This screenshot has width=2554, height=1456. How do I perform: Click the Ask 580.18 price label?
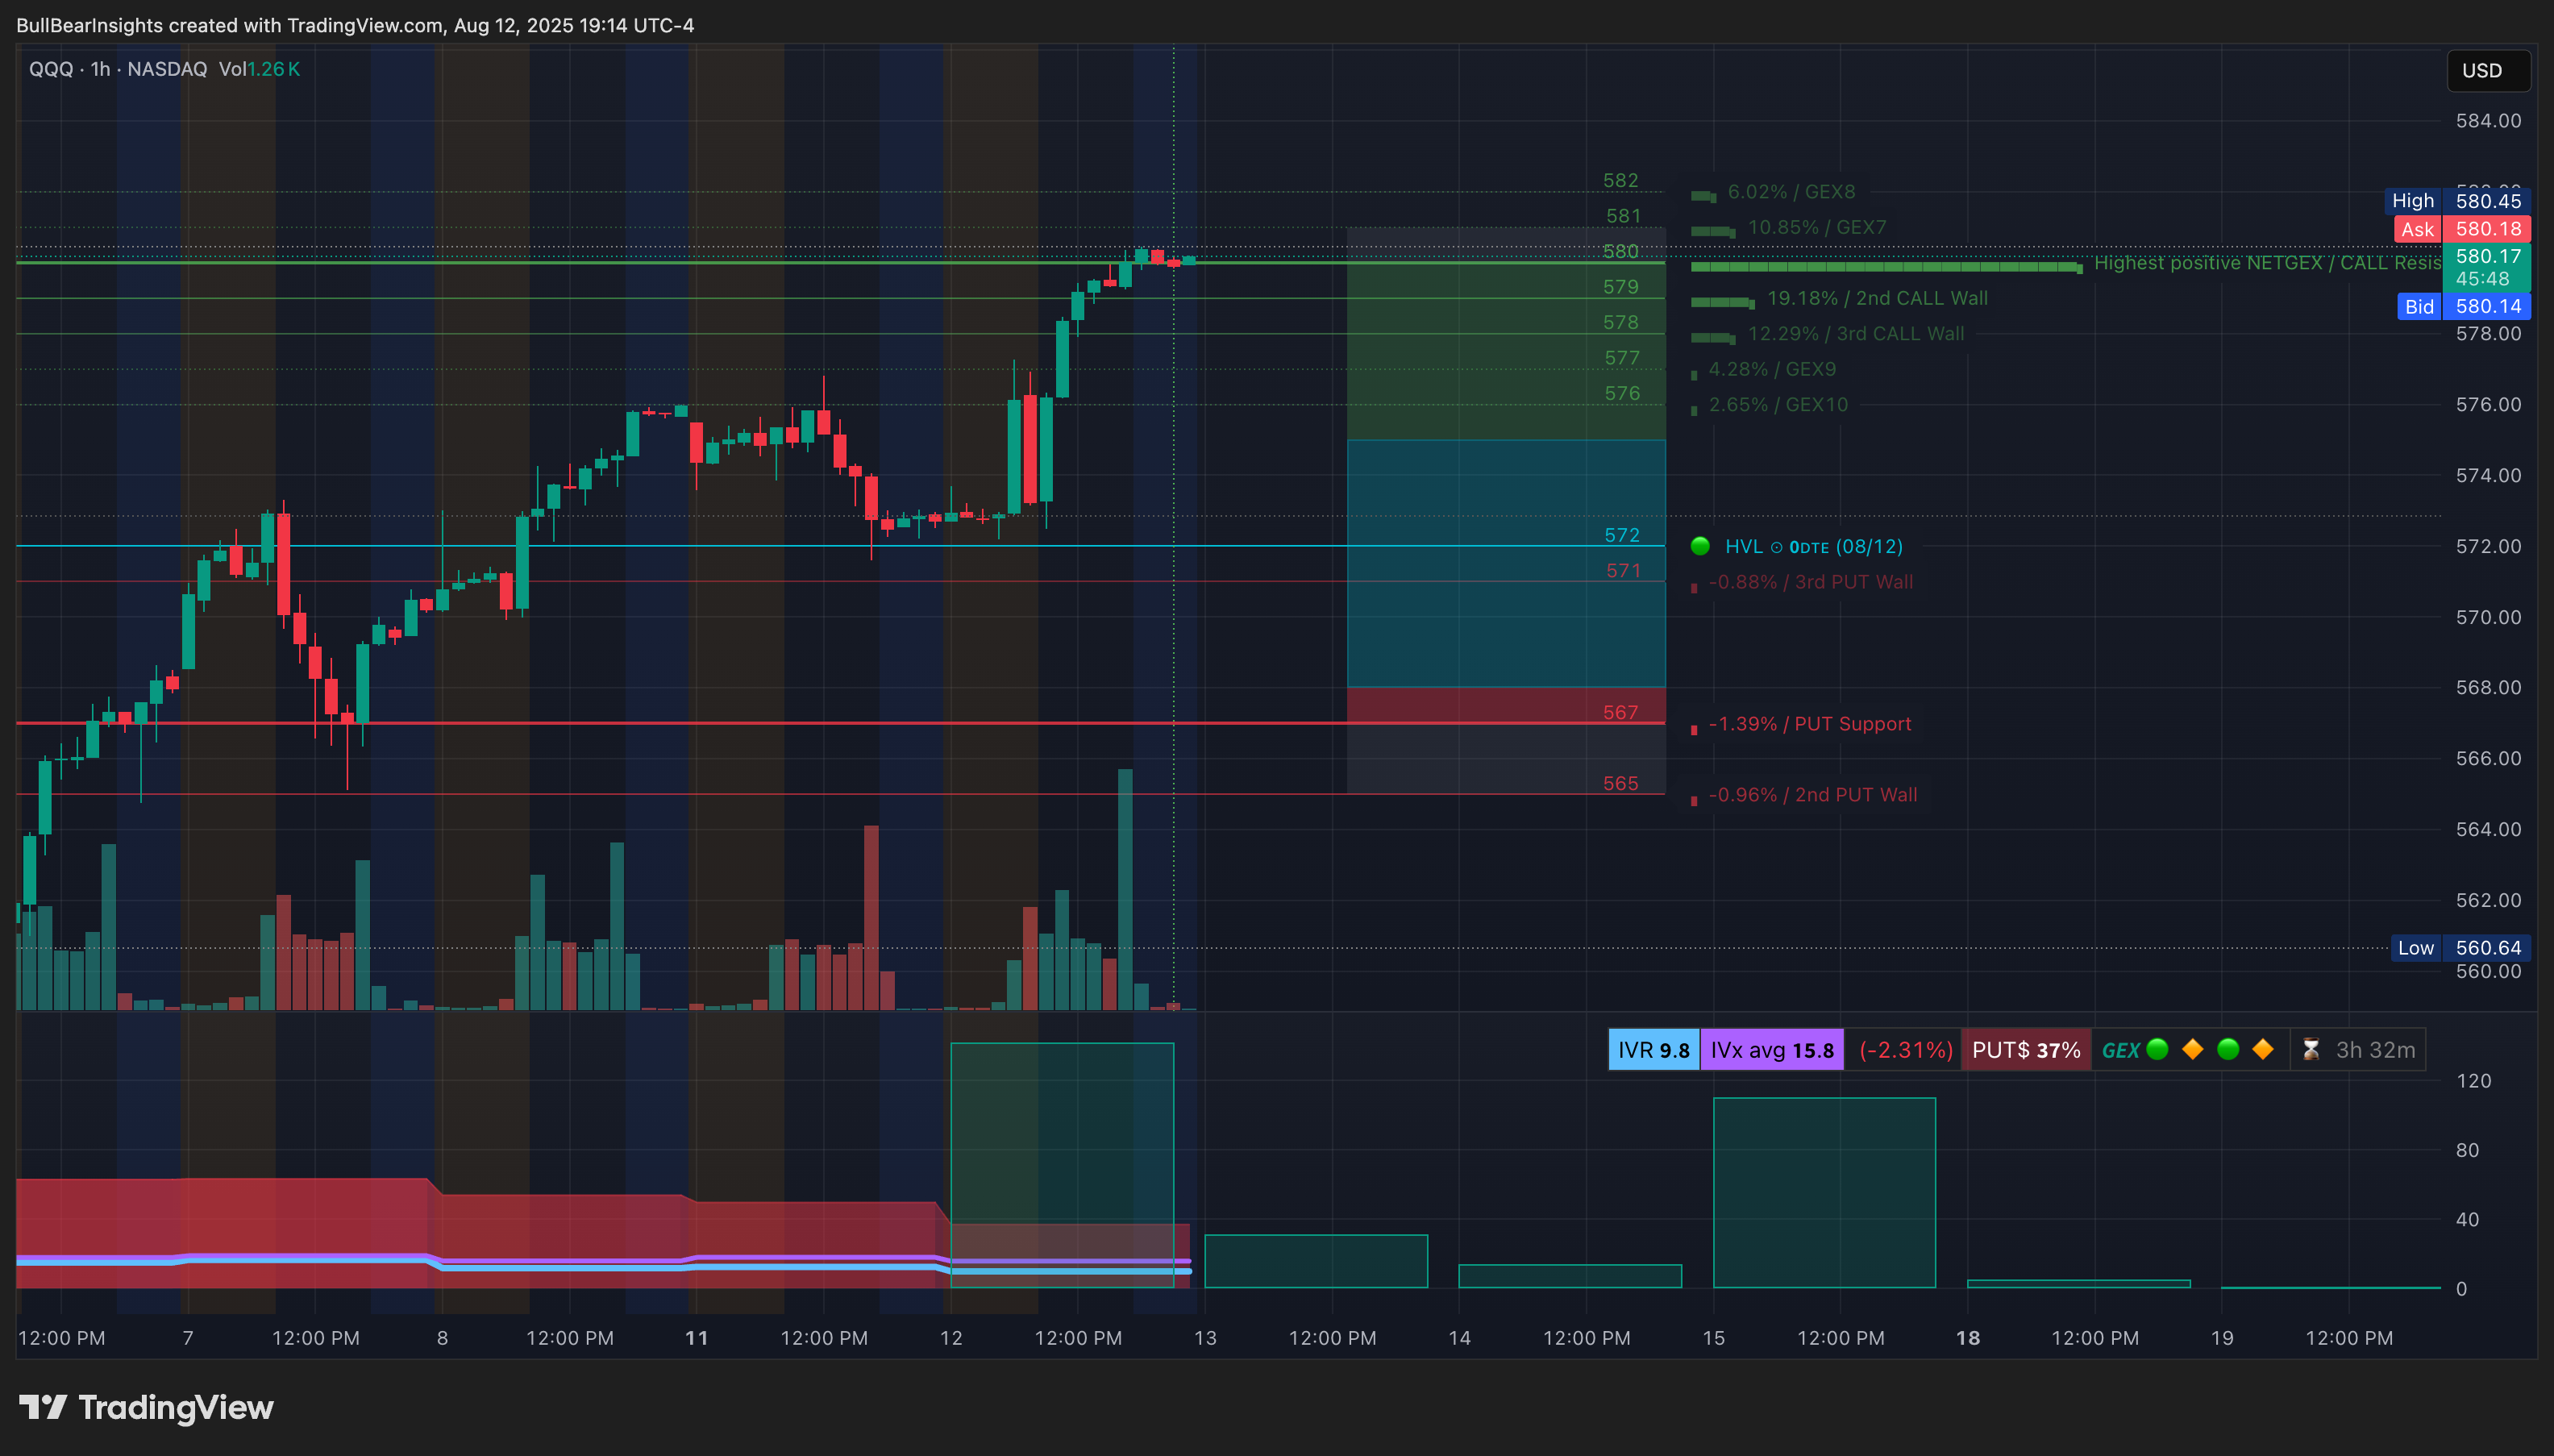2462,229
